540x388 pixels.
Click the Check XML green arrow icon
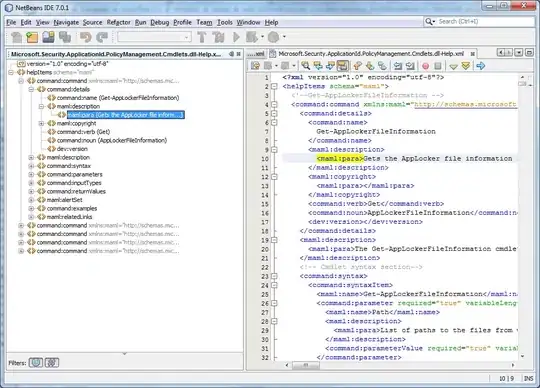point(453,66)
